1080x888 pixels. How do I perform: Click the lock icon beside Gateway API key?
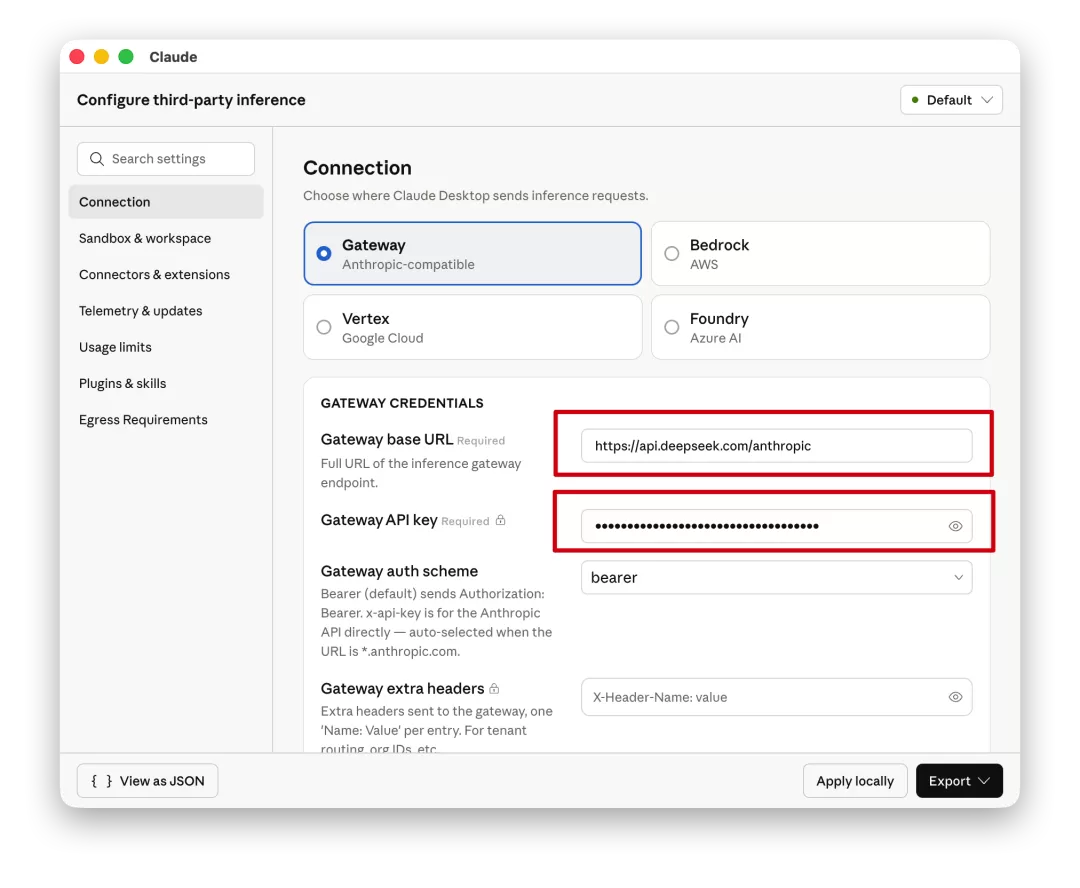(x=501, y=520)
